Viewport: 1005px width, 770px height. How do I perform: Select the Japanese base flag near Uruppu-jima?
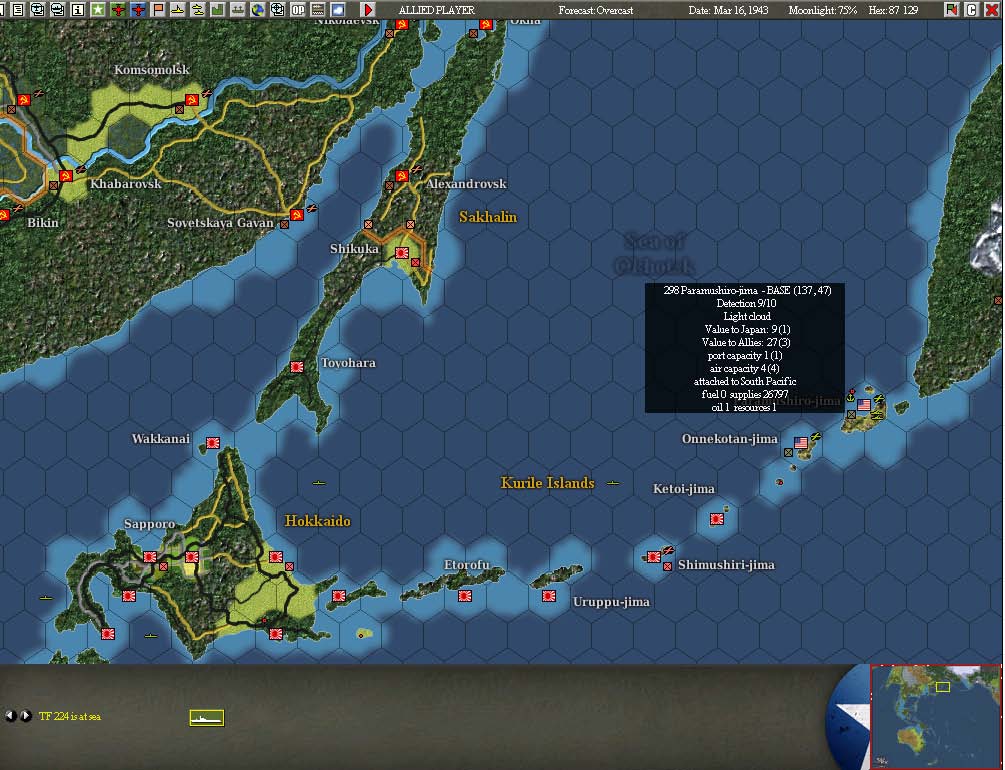point(549,596)
